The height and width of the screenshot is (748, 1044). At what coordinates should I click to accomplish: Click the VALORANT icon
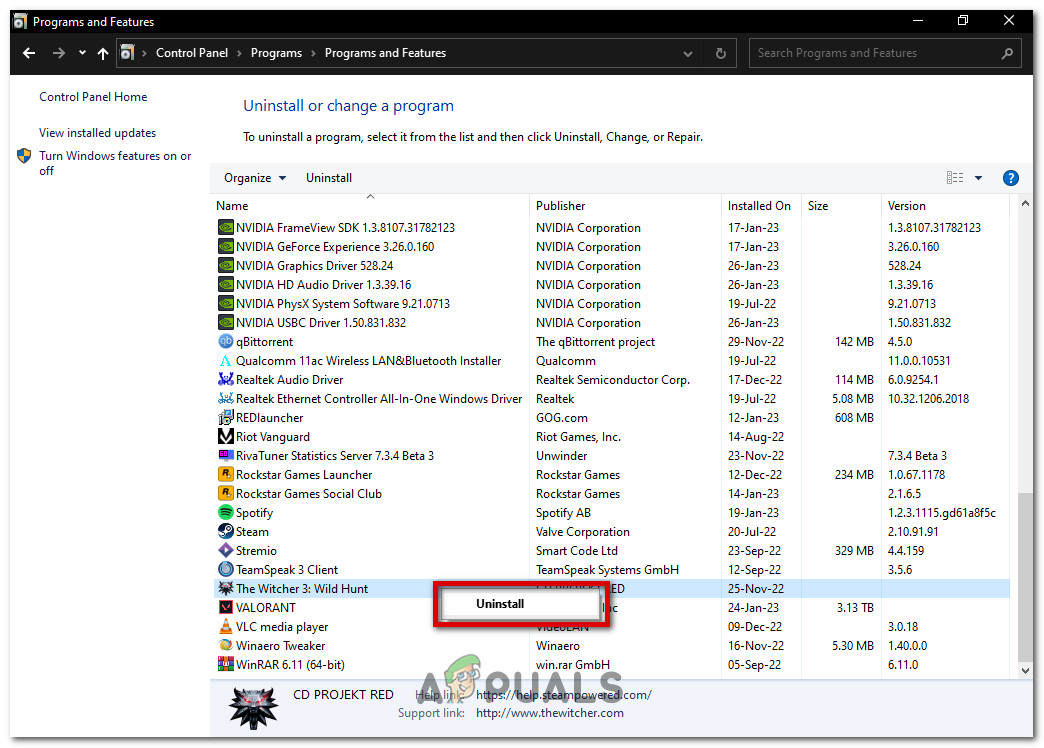coord(226,607)
